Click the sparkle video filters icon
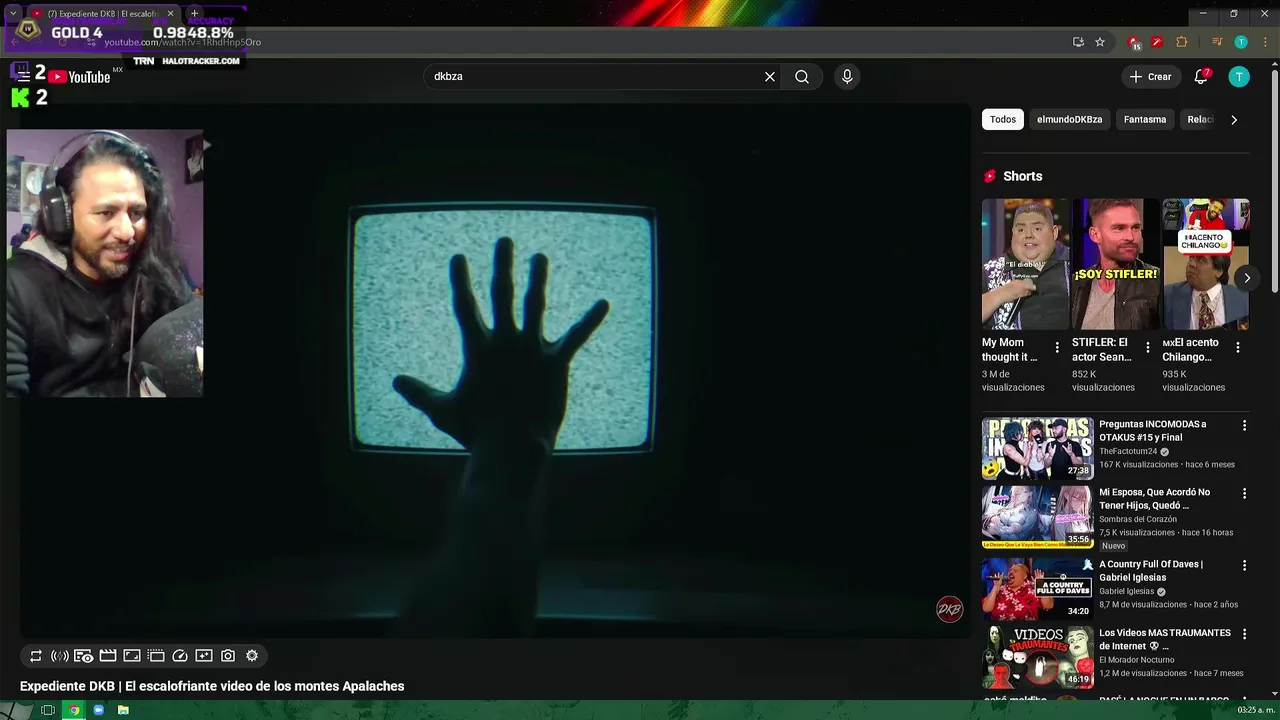Viewport: 1280px width, 720px height. (204, 656)
